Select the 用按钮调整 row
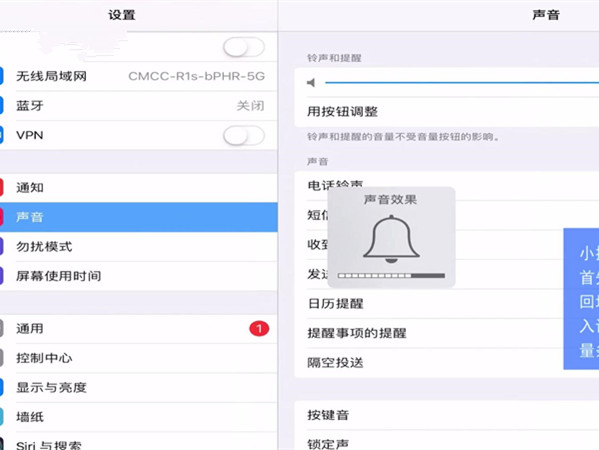The image size is (599, 450). point(447,112)
